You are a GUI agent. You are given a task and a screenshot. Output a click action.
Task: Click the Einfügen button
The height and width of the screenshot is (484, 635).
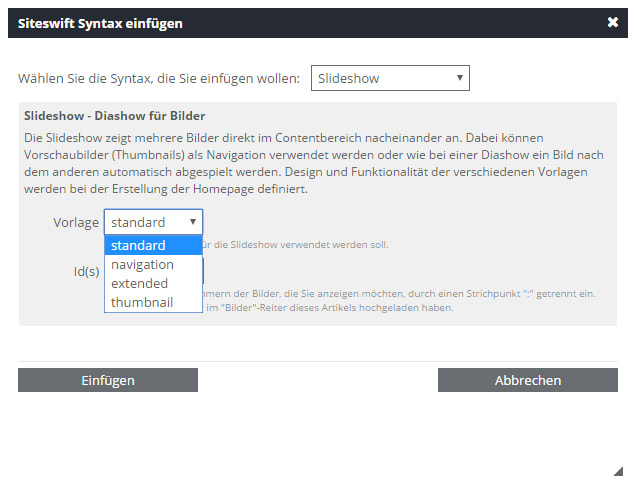(108, 380)
